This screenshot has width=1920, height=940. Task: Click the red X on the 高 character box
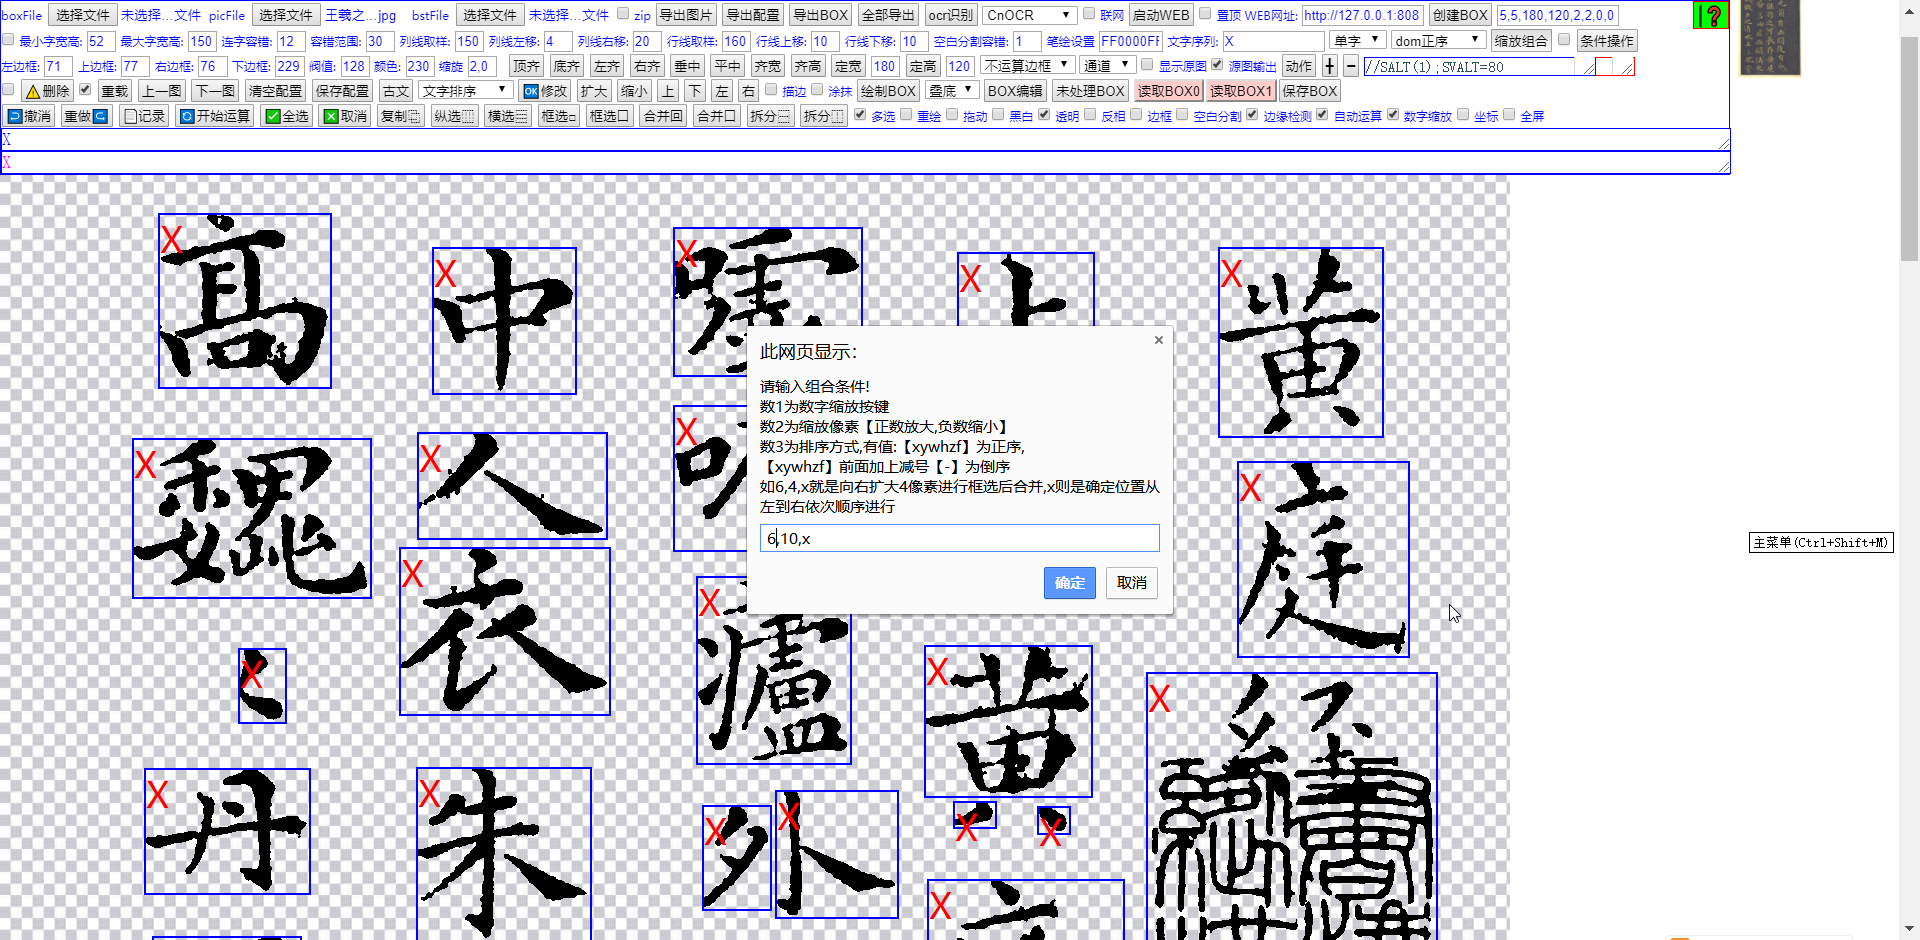[x=171, y=240]
